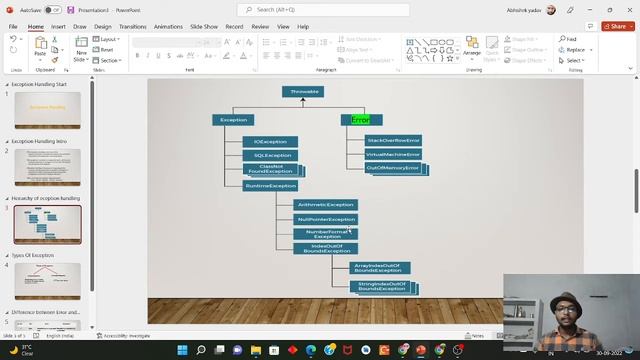Open the File menu
The width and height of the screenshot is (640, 360).
[13, 27]
